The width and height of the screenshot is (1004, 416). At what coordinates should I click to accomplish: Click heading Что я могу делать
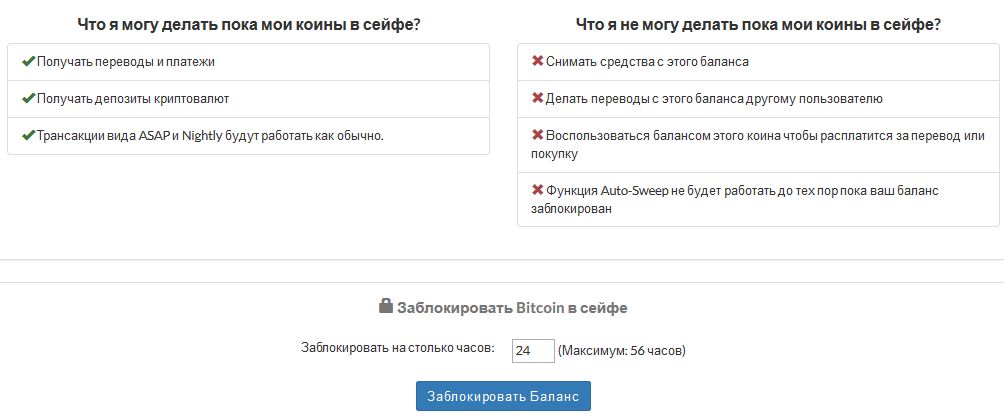(248, 25)
